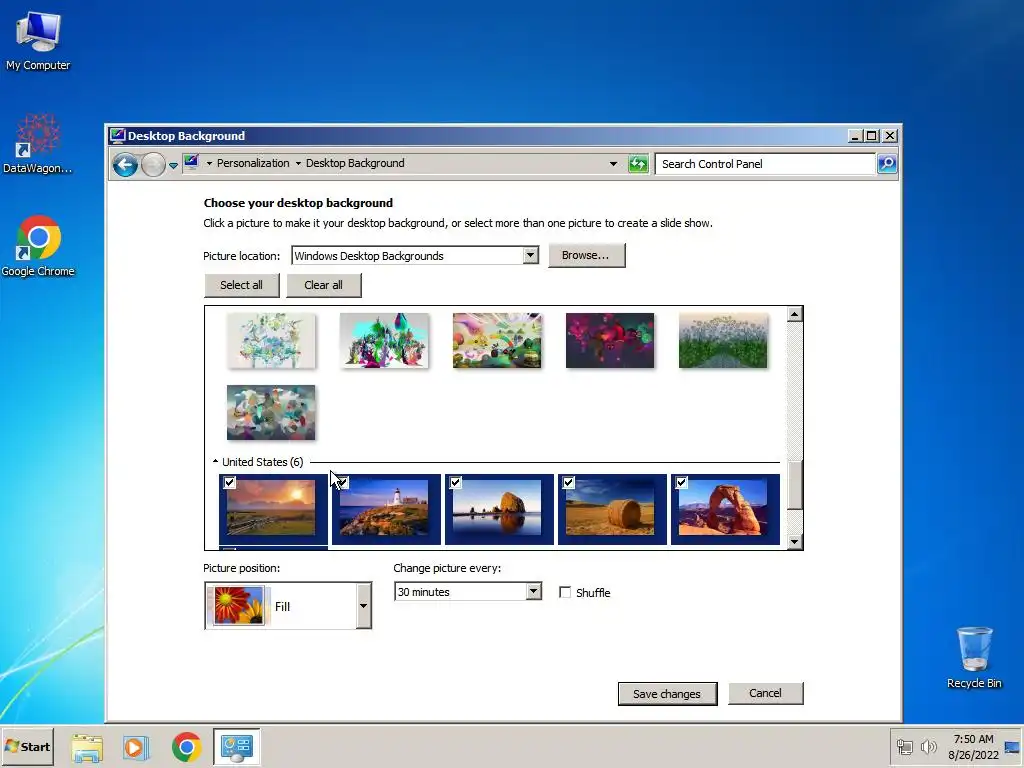Click the greyed Forward navigation arrow
1024x768 pixels.
click(153, 164)
